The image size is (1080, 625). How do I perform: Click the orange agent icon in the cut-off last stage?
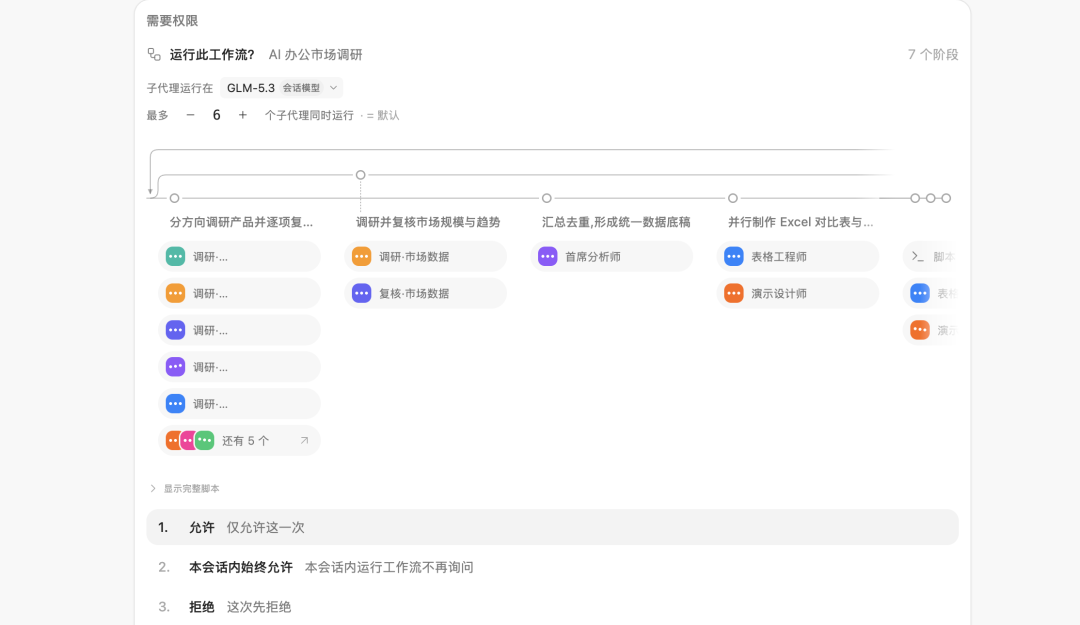coord(920,330)
